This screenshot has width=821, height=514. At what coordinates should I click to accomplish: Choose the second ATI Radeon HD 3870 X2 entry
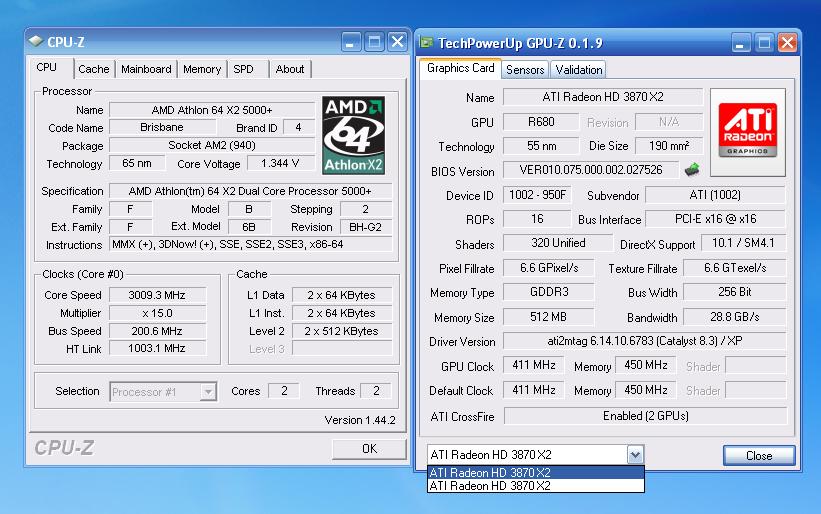(x=536, y=486)
